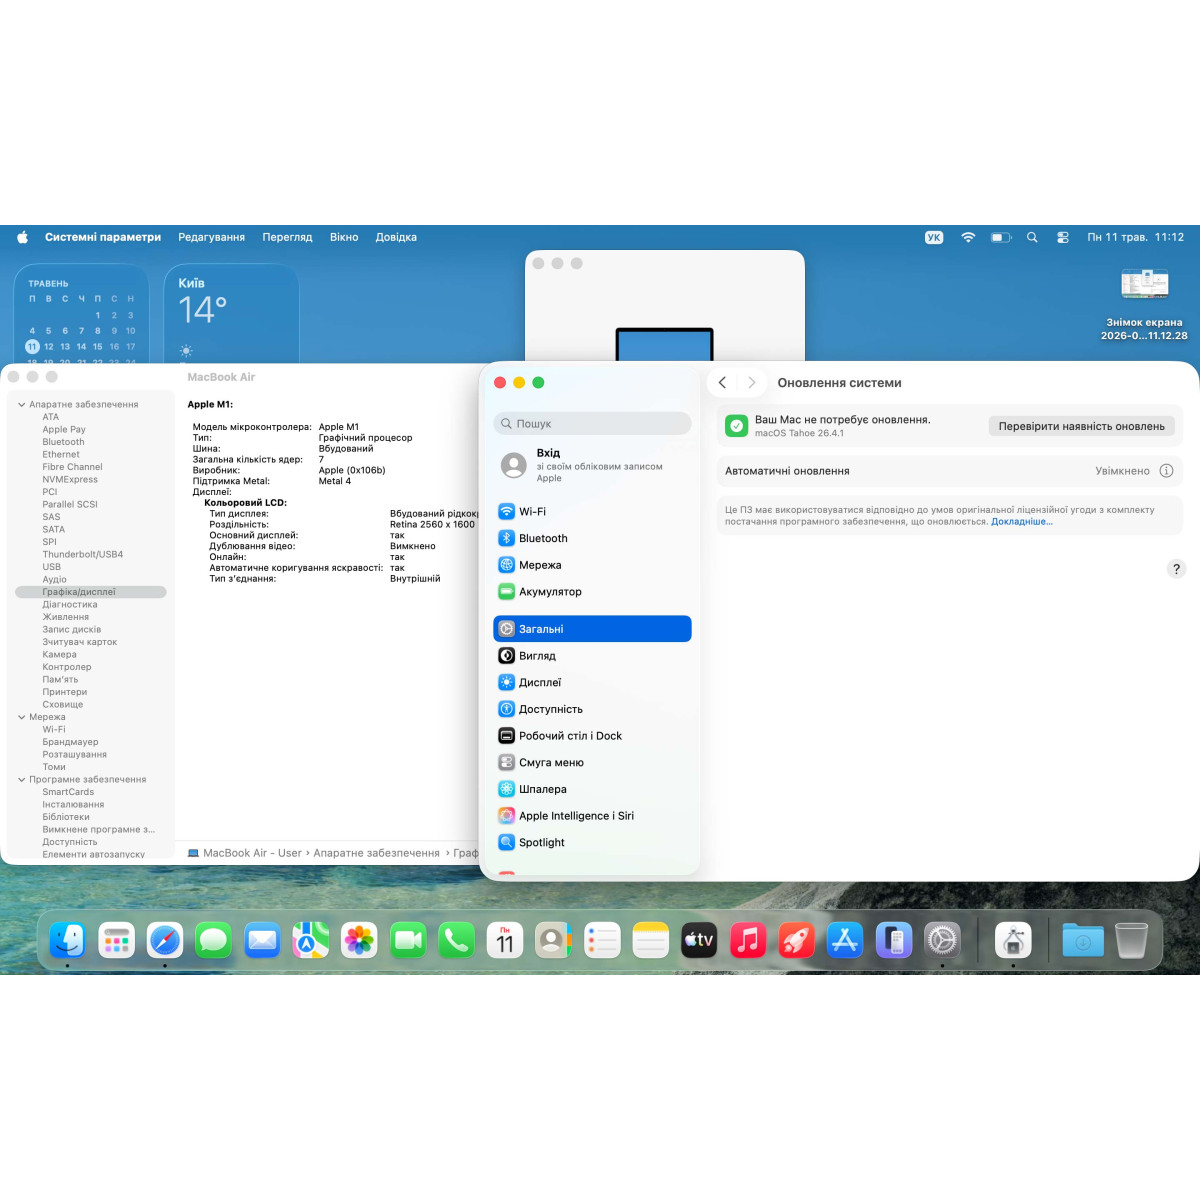
Task: Sign in with Apple account (Вхід)
Action: pos(592,465)
